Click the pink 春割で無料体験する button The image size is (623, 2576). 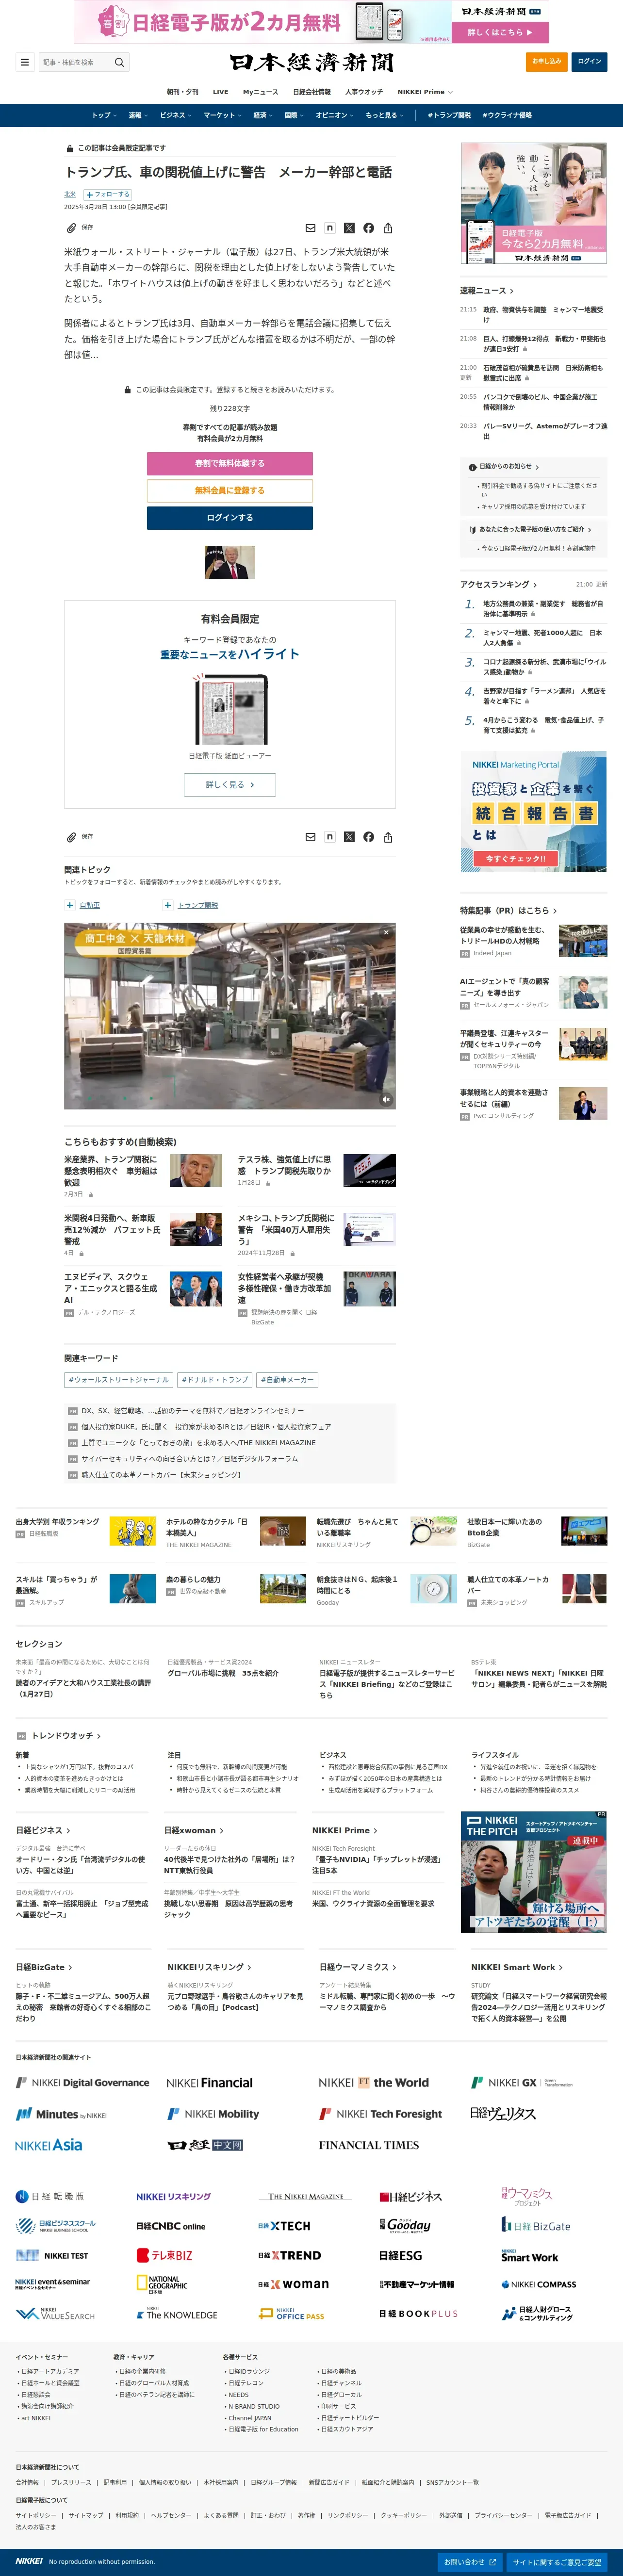click(x=230, y=463)
